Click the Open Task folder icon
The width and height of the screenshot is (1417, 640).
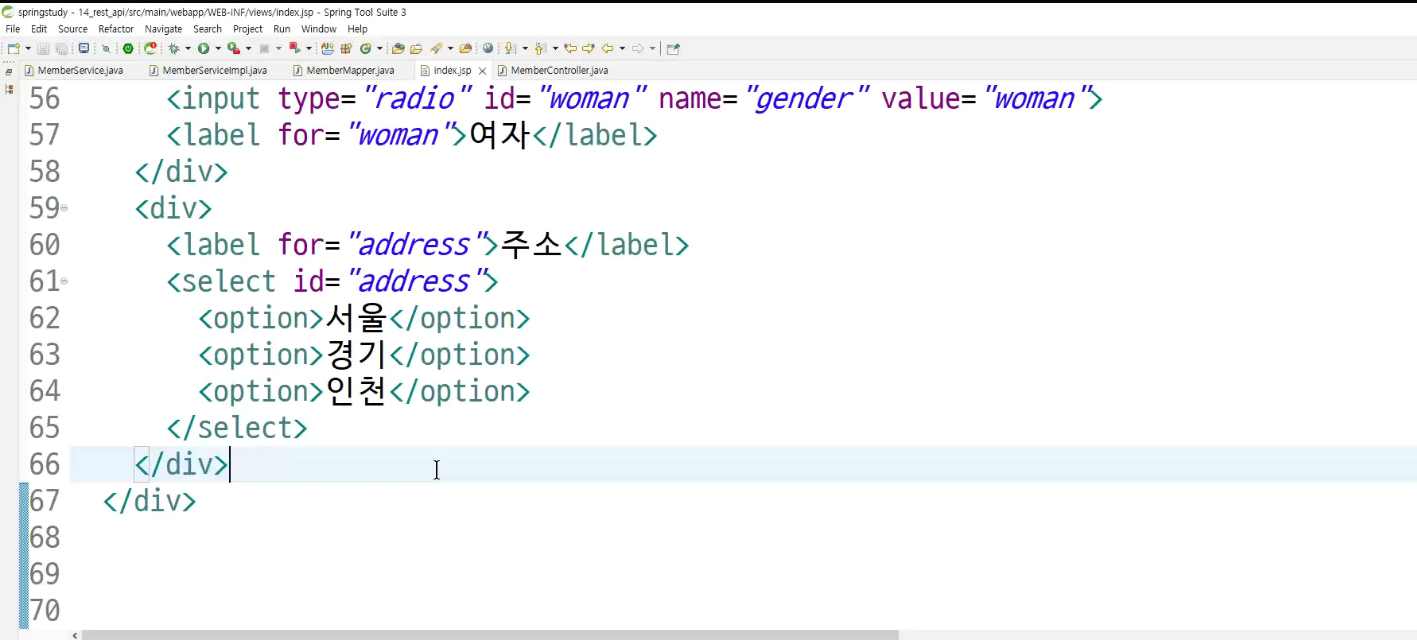[416, 48]
